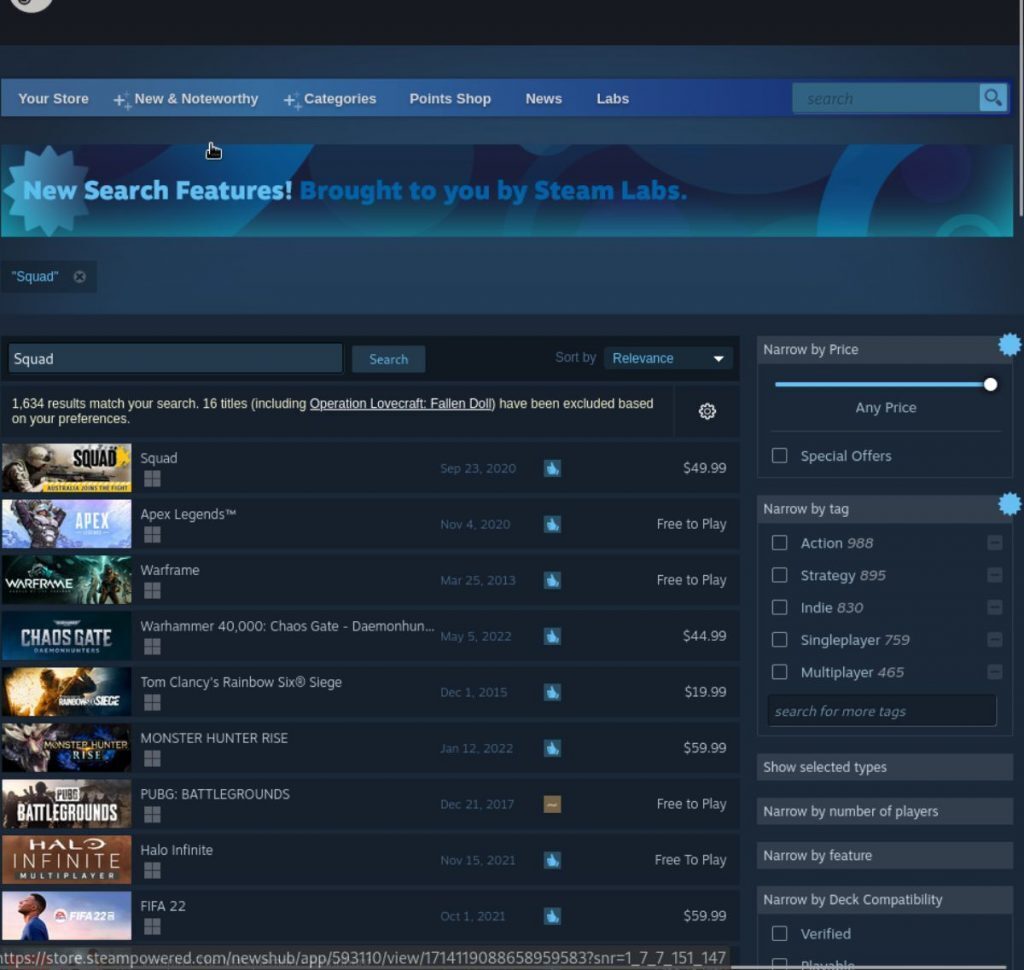The height and width of the screenshot is (970, 1024).
Task: Open the Relevance sort dropdown
Action: coord(667,358)
